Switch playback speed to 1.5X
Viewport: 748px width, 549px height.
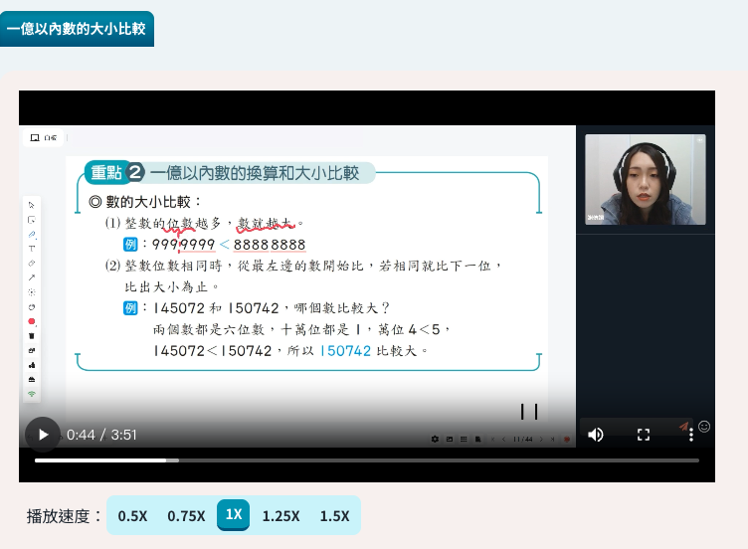(x=335, y=516)
